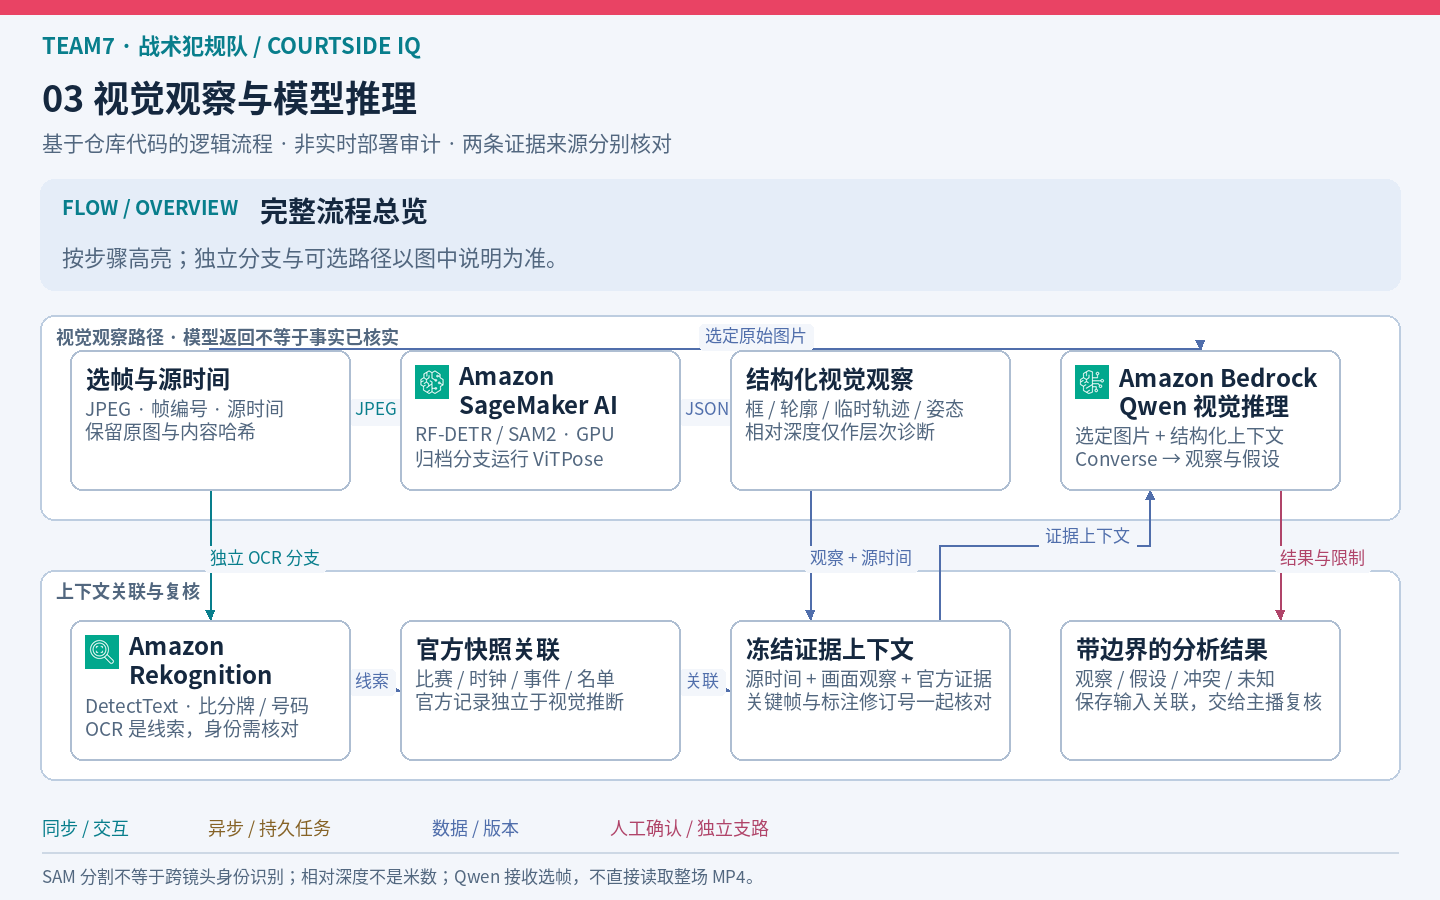Viewport: 1440px width, 900px height.
Task: Click the 数据 / 版本 legend entry
Action: pos(475,828)
